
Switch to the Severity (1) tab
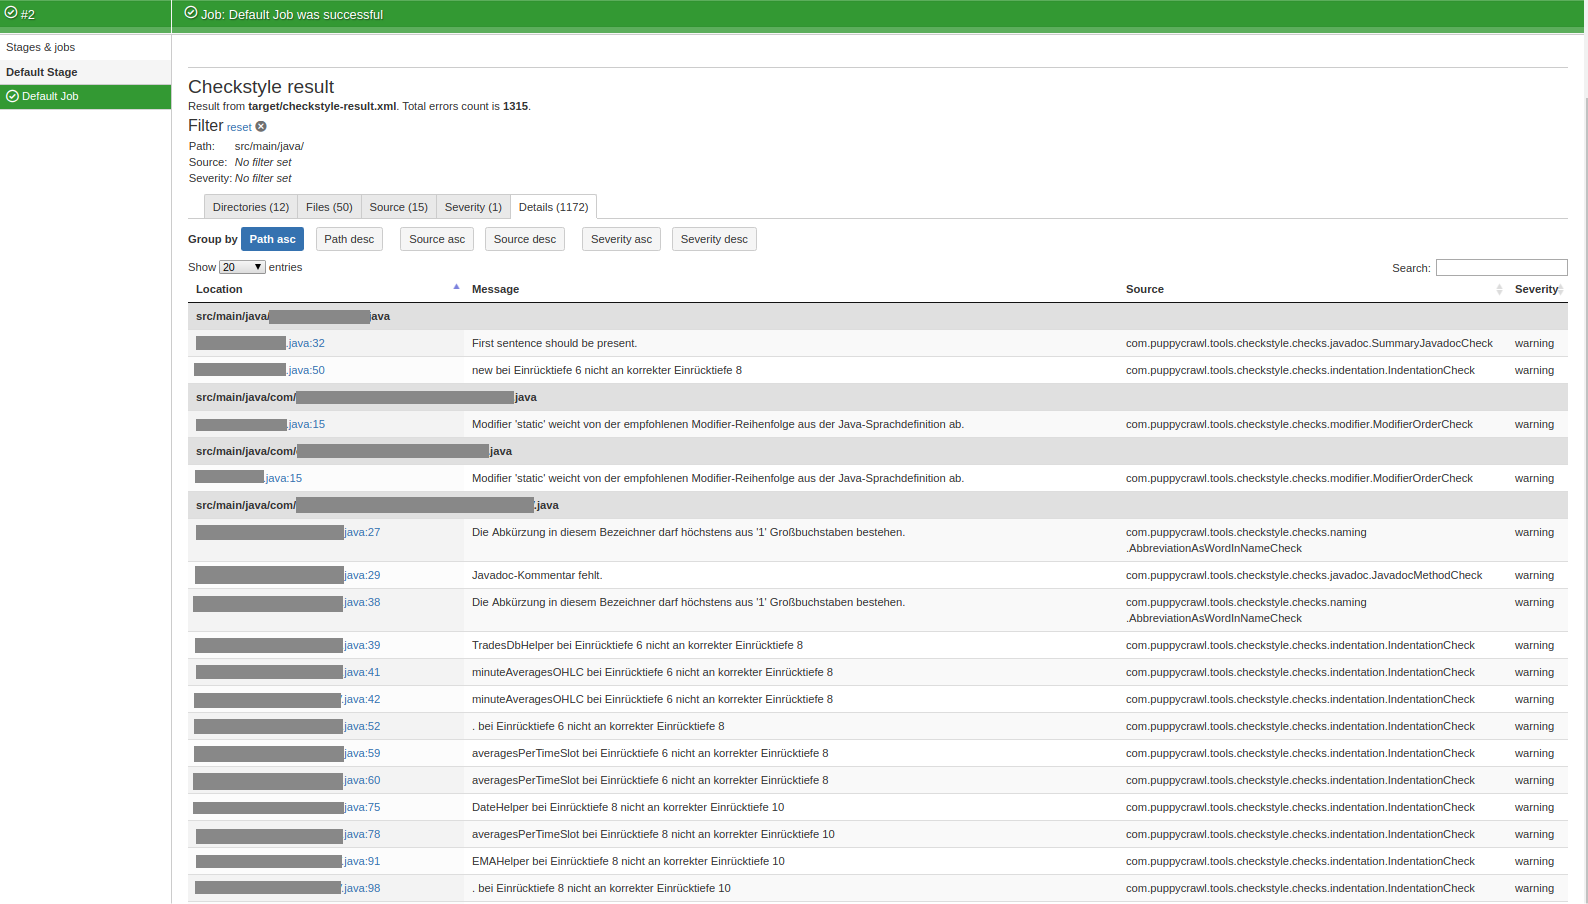pyautogui.click(x=473, y=207)
